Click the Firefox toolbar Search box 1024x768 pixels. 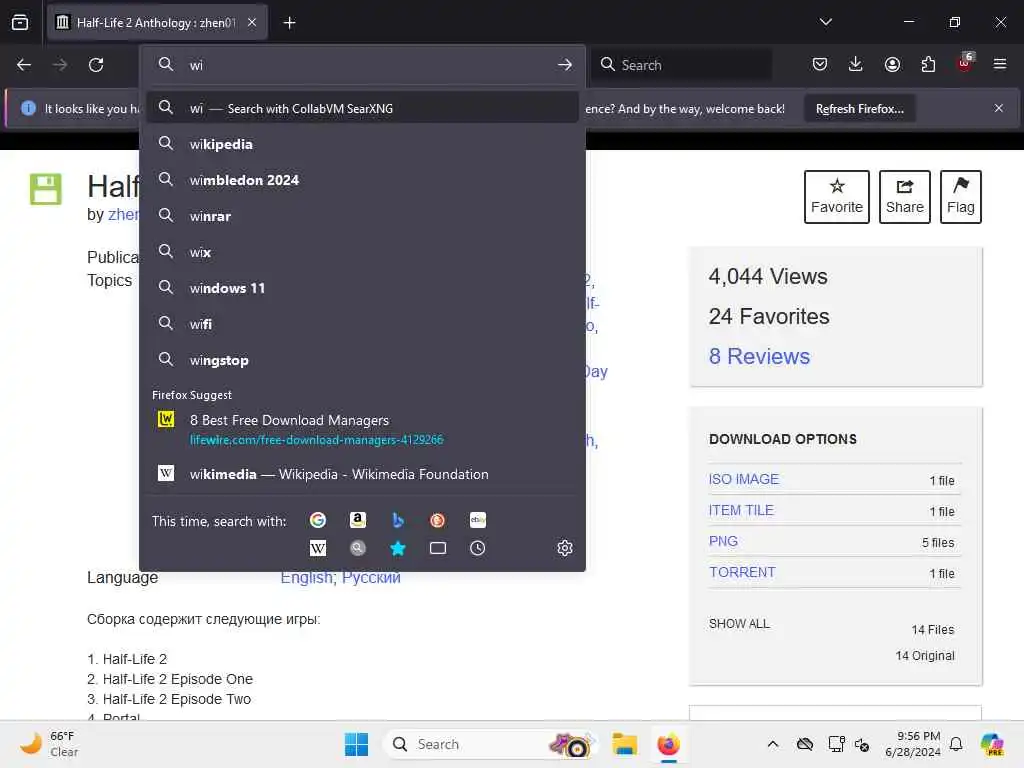[682, 65]
